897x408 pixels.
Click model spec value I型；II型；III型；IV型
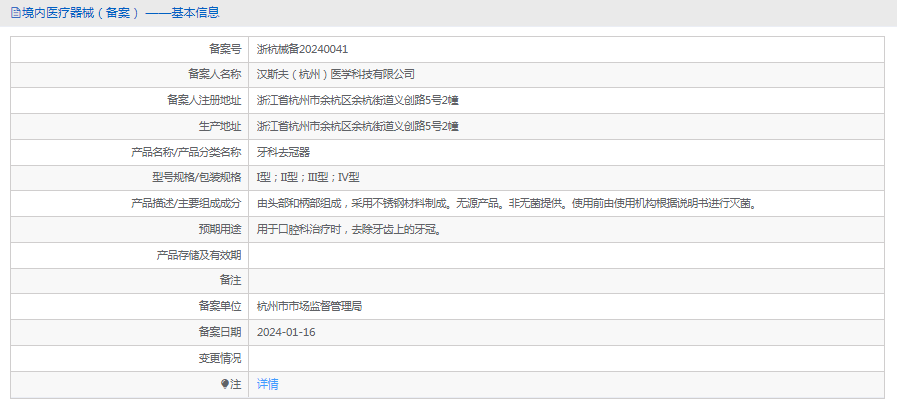[308, 178]
